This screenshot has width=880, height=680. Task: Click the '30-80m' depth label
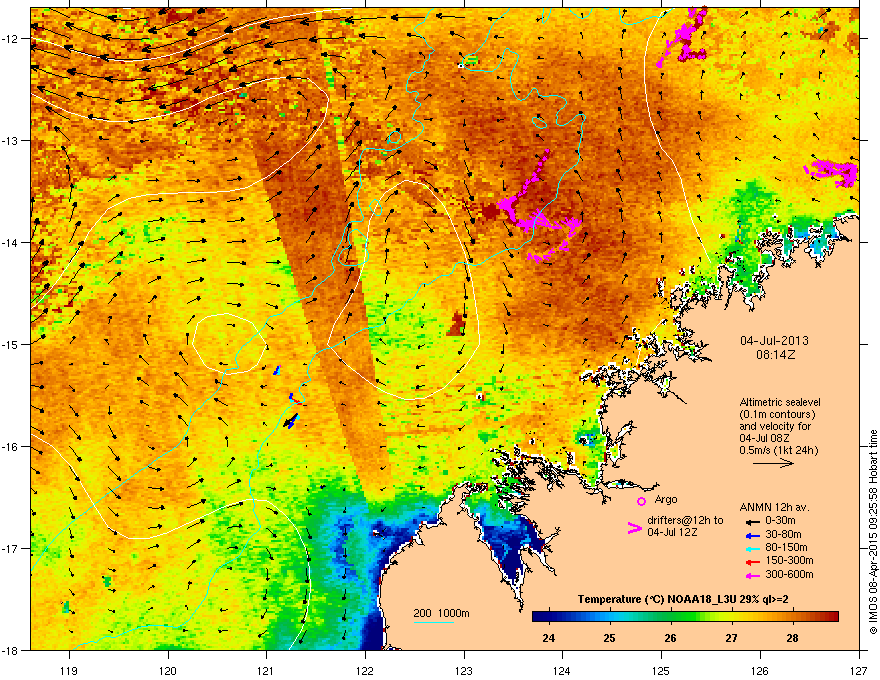pos(783,535)
